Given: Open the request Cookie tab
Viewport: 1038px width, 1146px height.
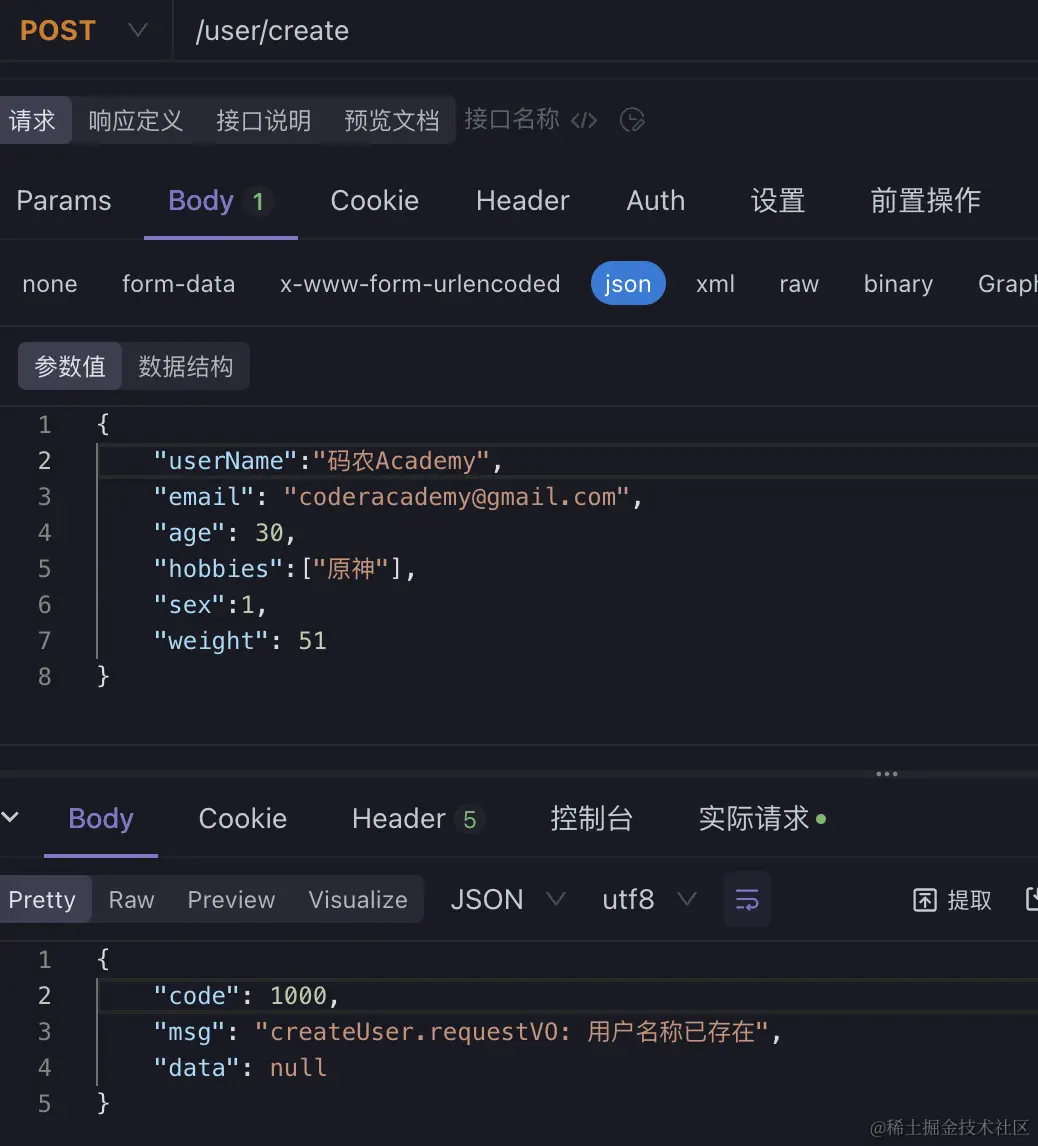Looking at the screenshot, I should 374,200.
